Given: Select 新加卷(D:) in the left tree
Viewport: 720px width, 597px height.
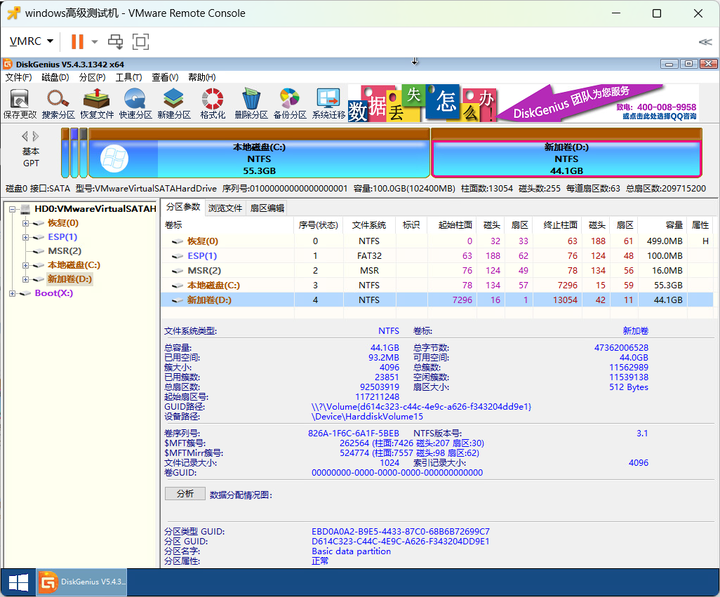Looking at the screenshot, I should [70, 279].
